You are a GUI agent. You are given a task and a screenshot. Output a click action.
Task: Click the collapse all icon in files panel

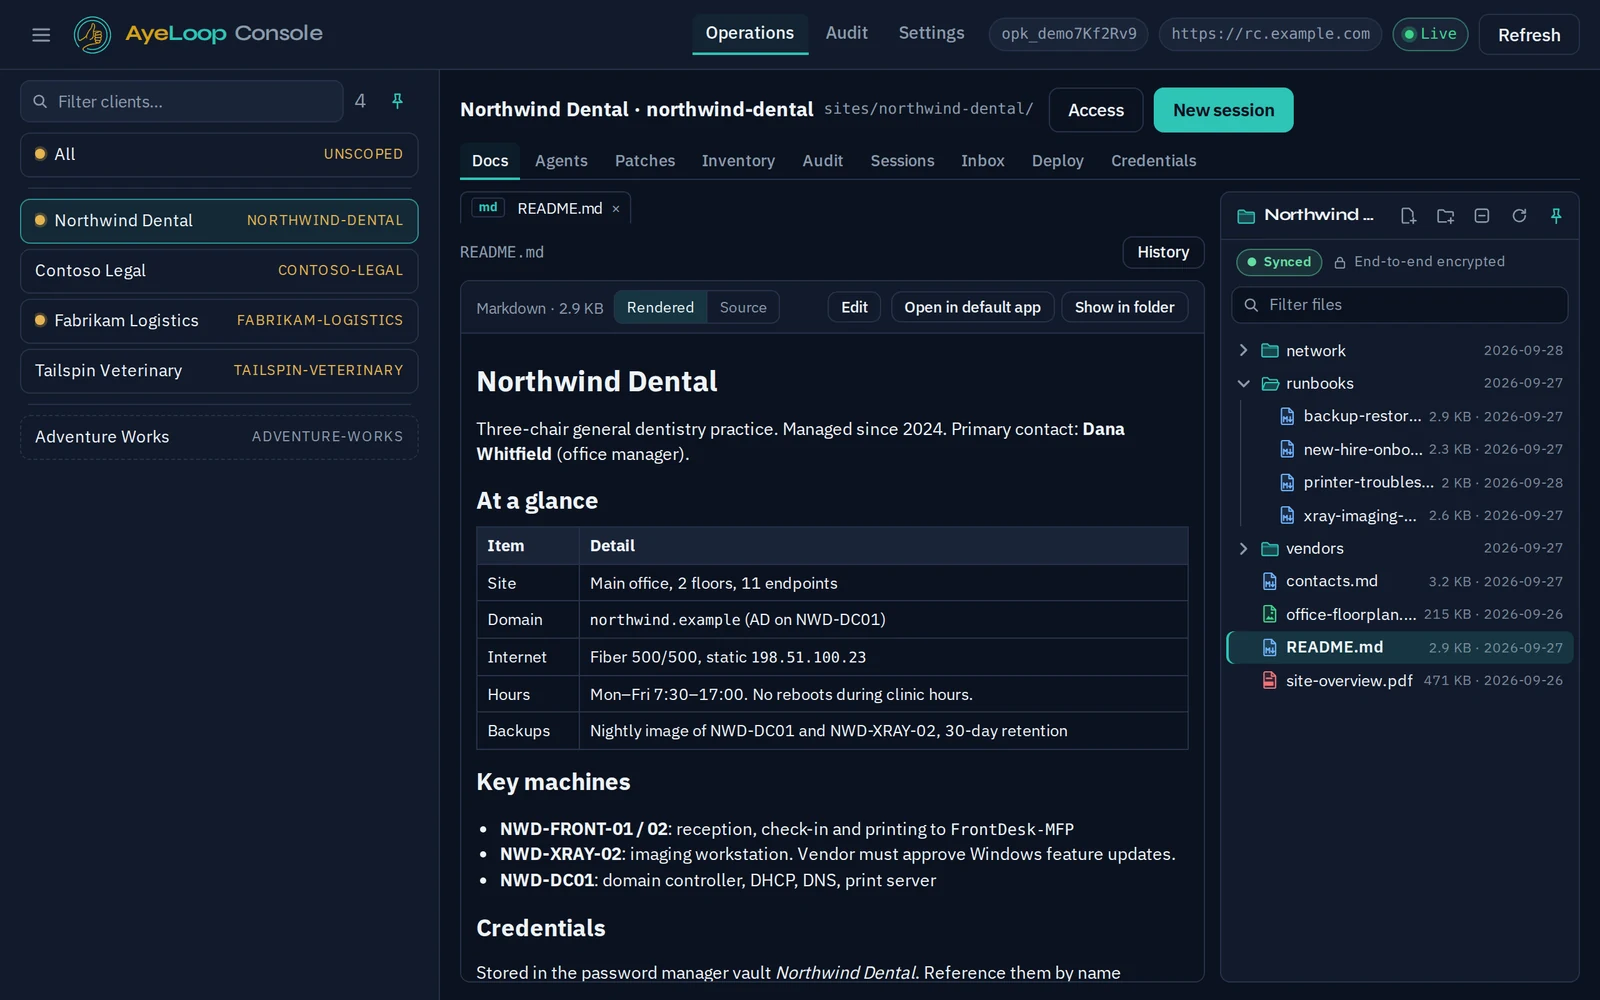(1482, 216)
